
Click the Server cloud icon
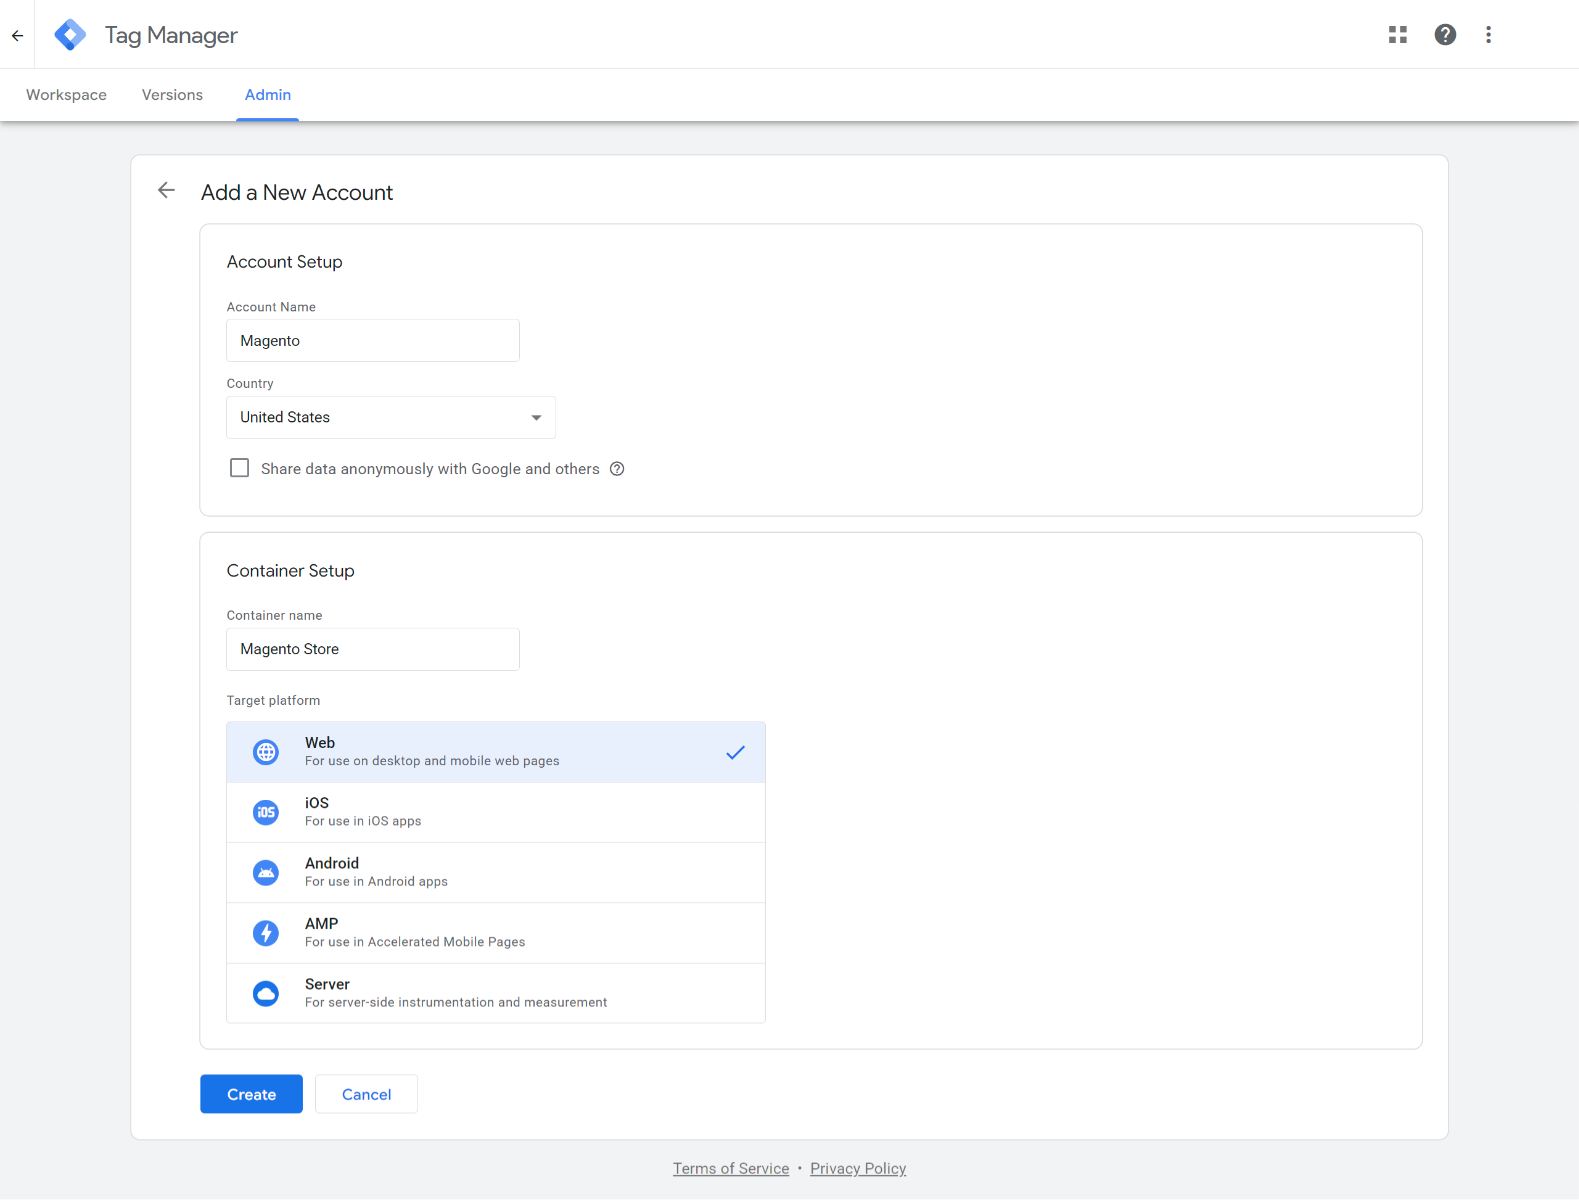(x=266, y=993)
